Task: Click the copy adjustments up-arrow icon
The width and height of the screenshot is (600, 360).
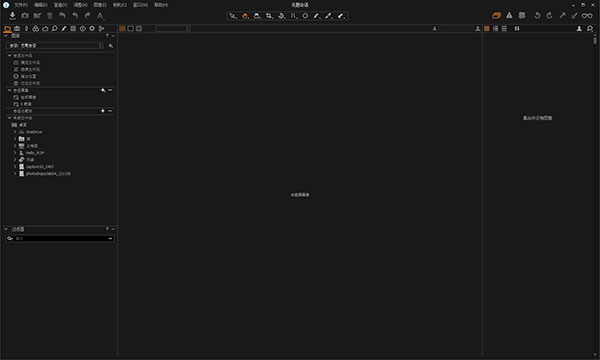Action: (x=562, y=16)
